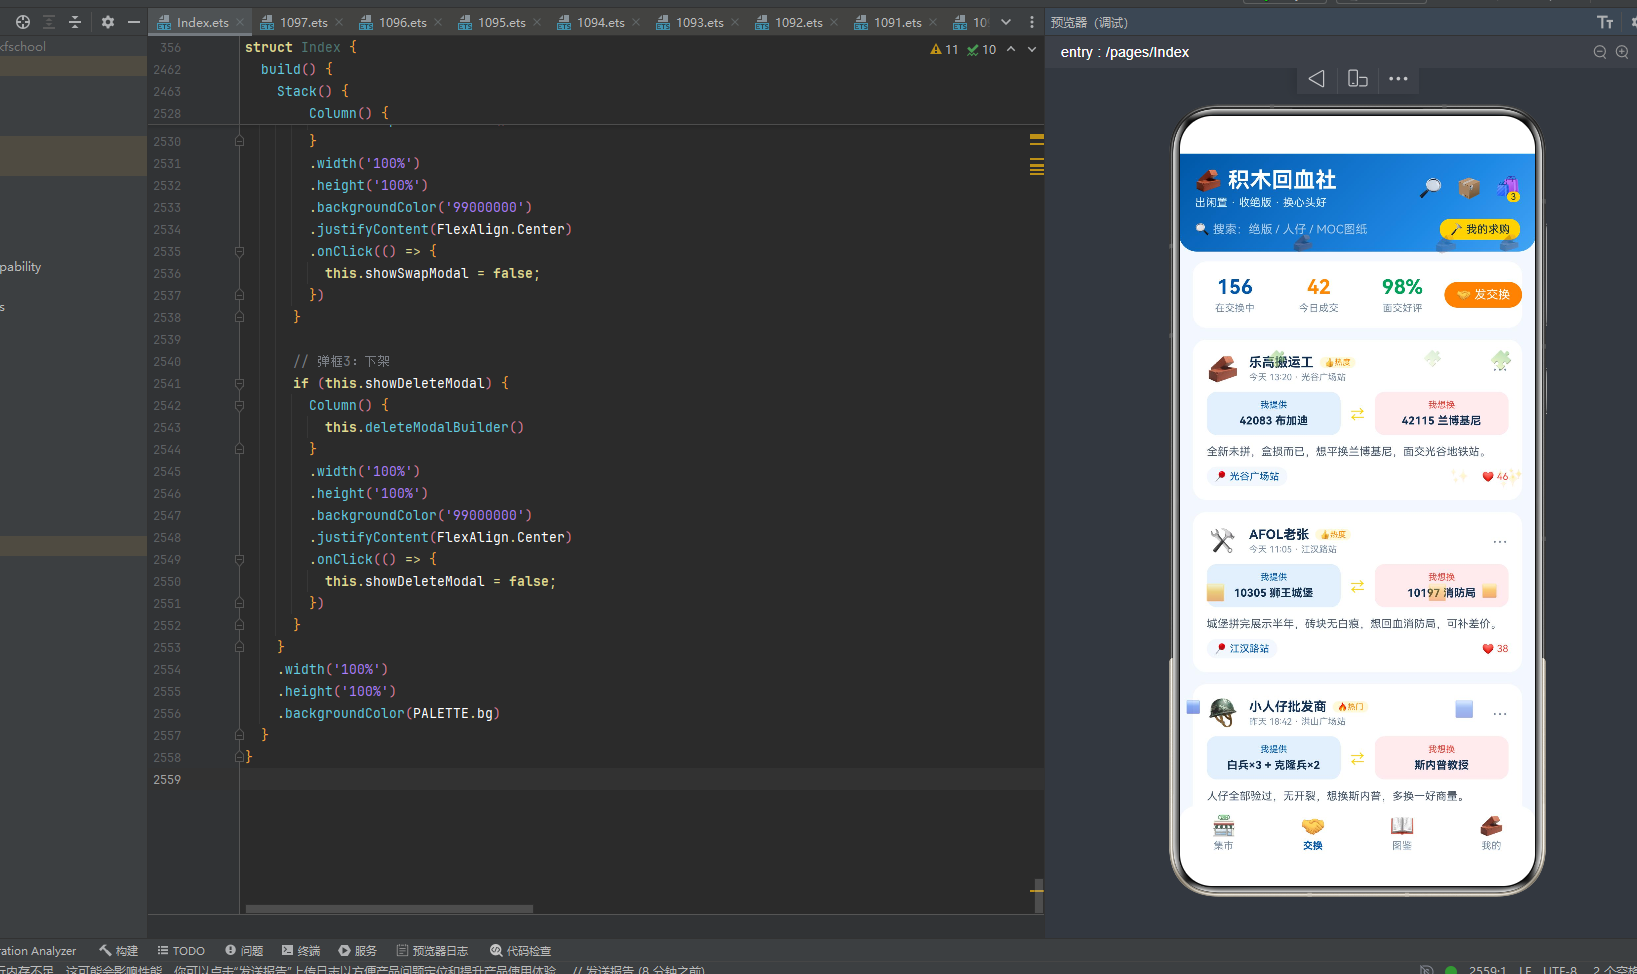Click the previewer multi-device layout icon
This screenshot has height=974, width=1637.
point(1357,79)
